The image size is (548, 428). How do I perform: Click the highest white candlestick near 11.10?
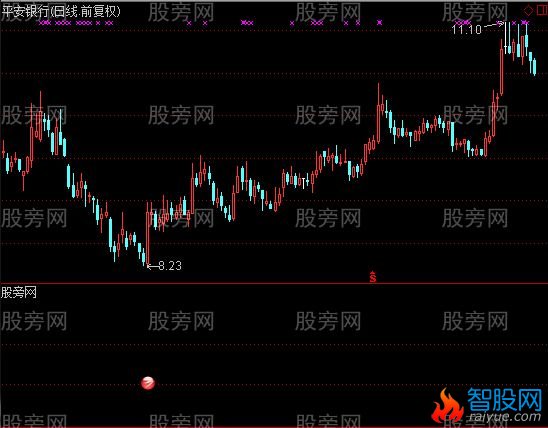[505, 37]
